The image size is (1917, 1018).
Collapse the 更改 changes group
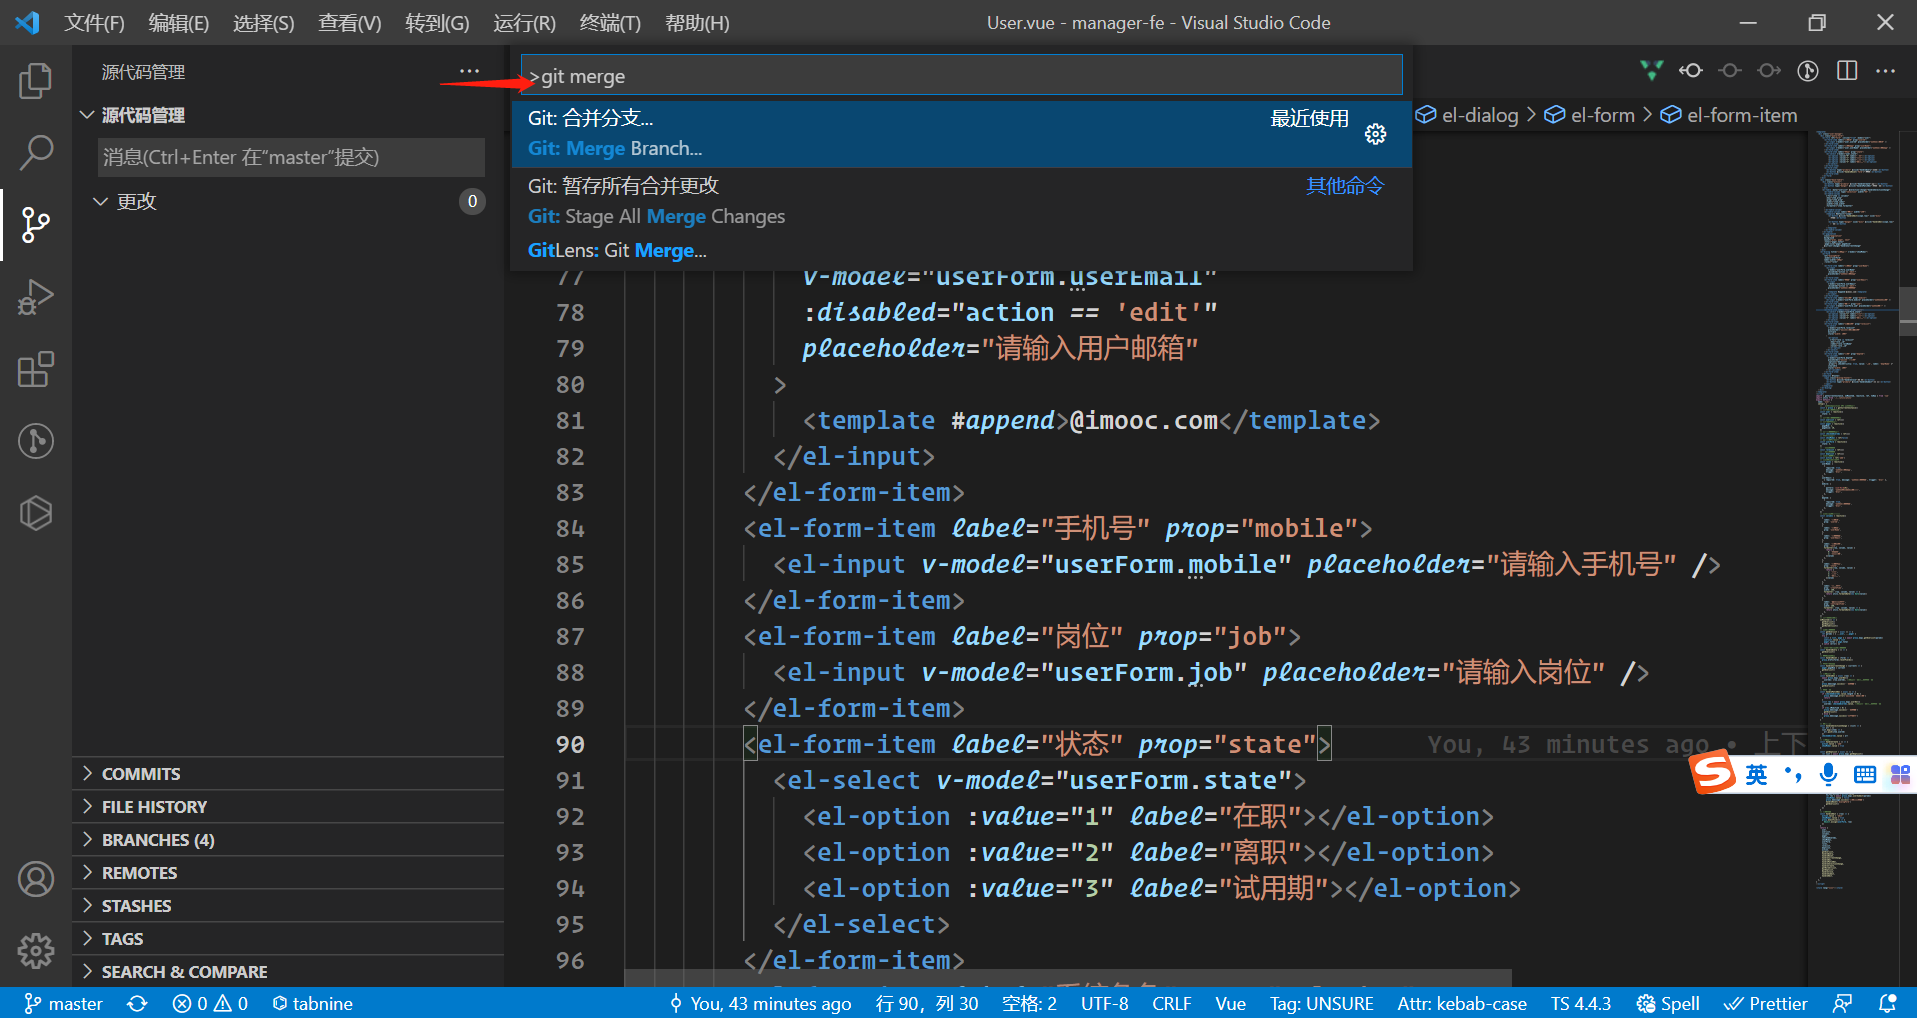point(288,201)
